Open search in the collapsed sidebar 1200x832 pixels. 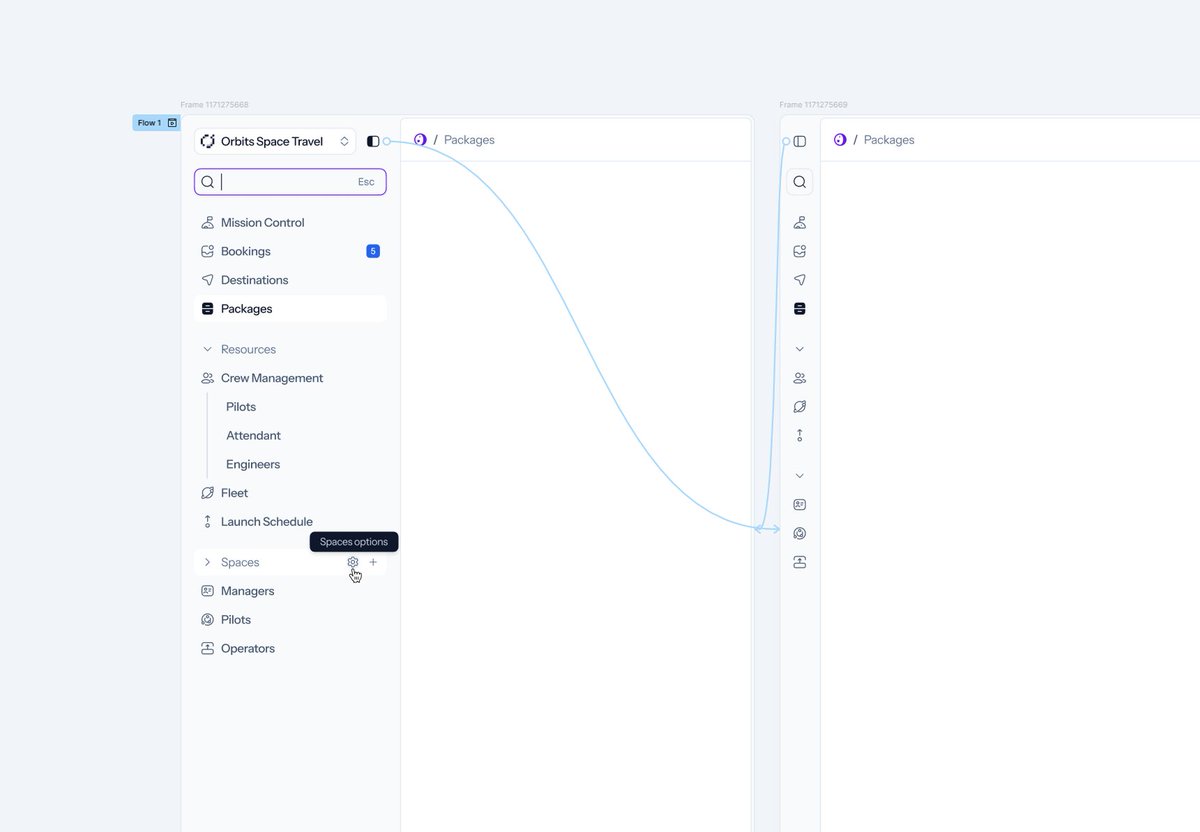[x=799, y=182]
